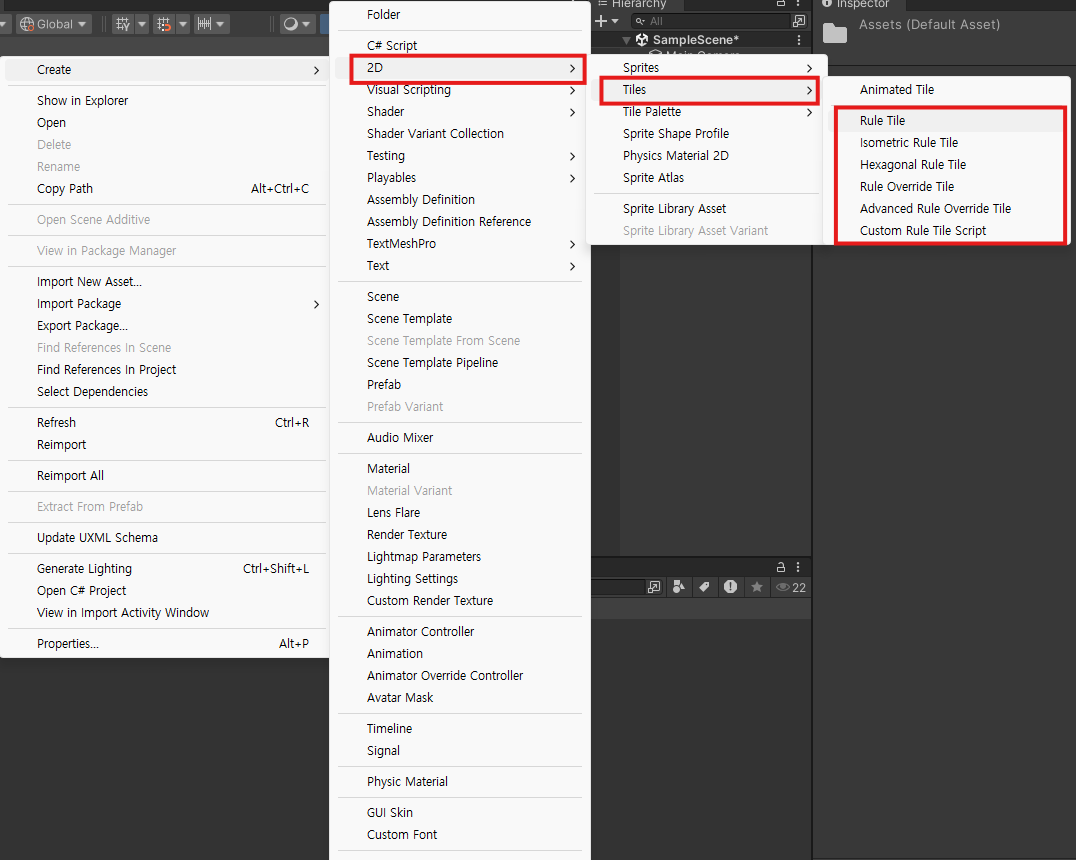Create a Sprite Shape Profile

tap(706, 134)
